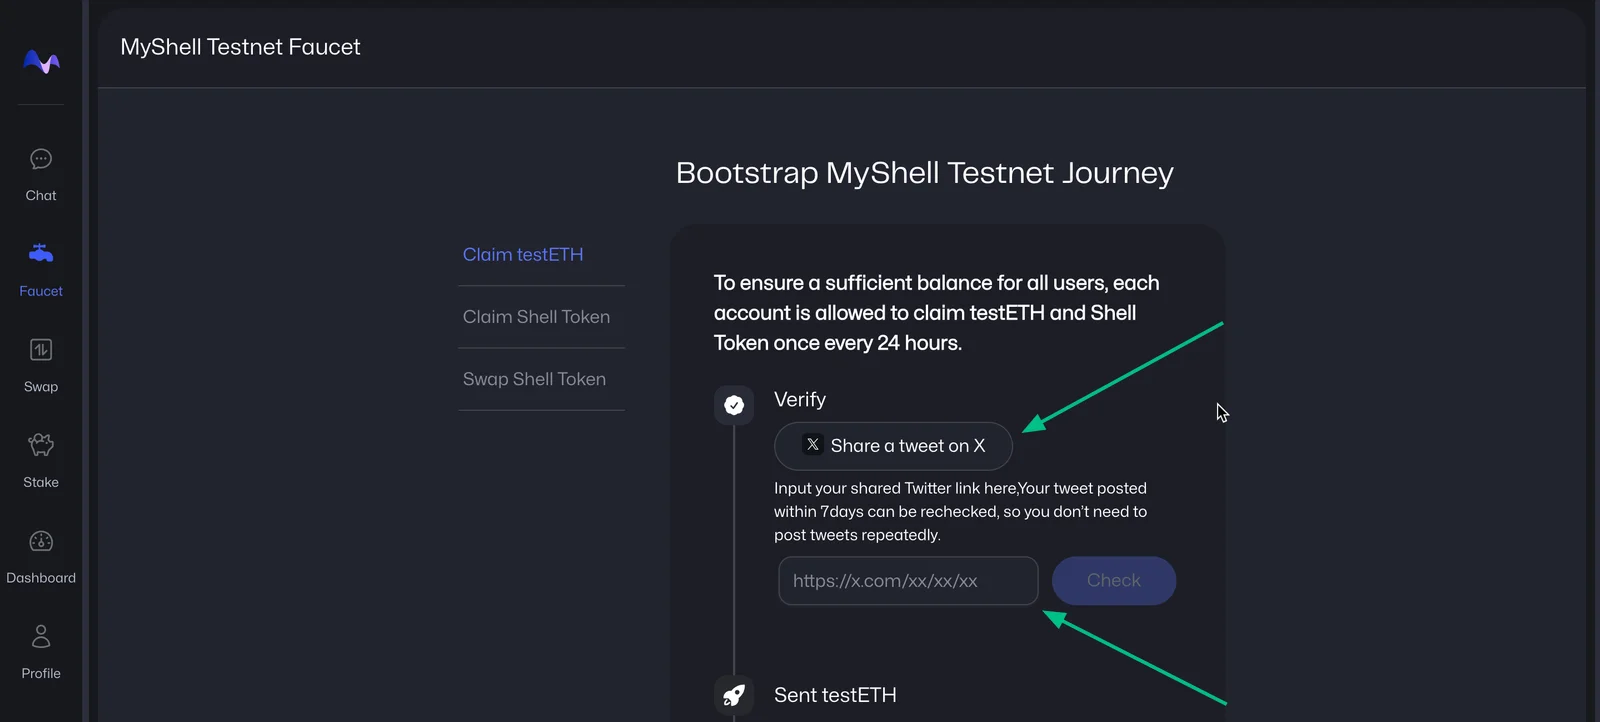
Task: Focus the tweet link input field
Action: pyautogui.click(x=908, y=581)
